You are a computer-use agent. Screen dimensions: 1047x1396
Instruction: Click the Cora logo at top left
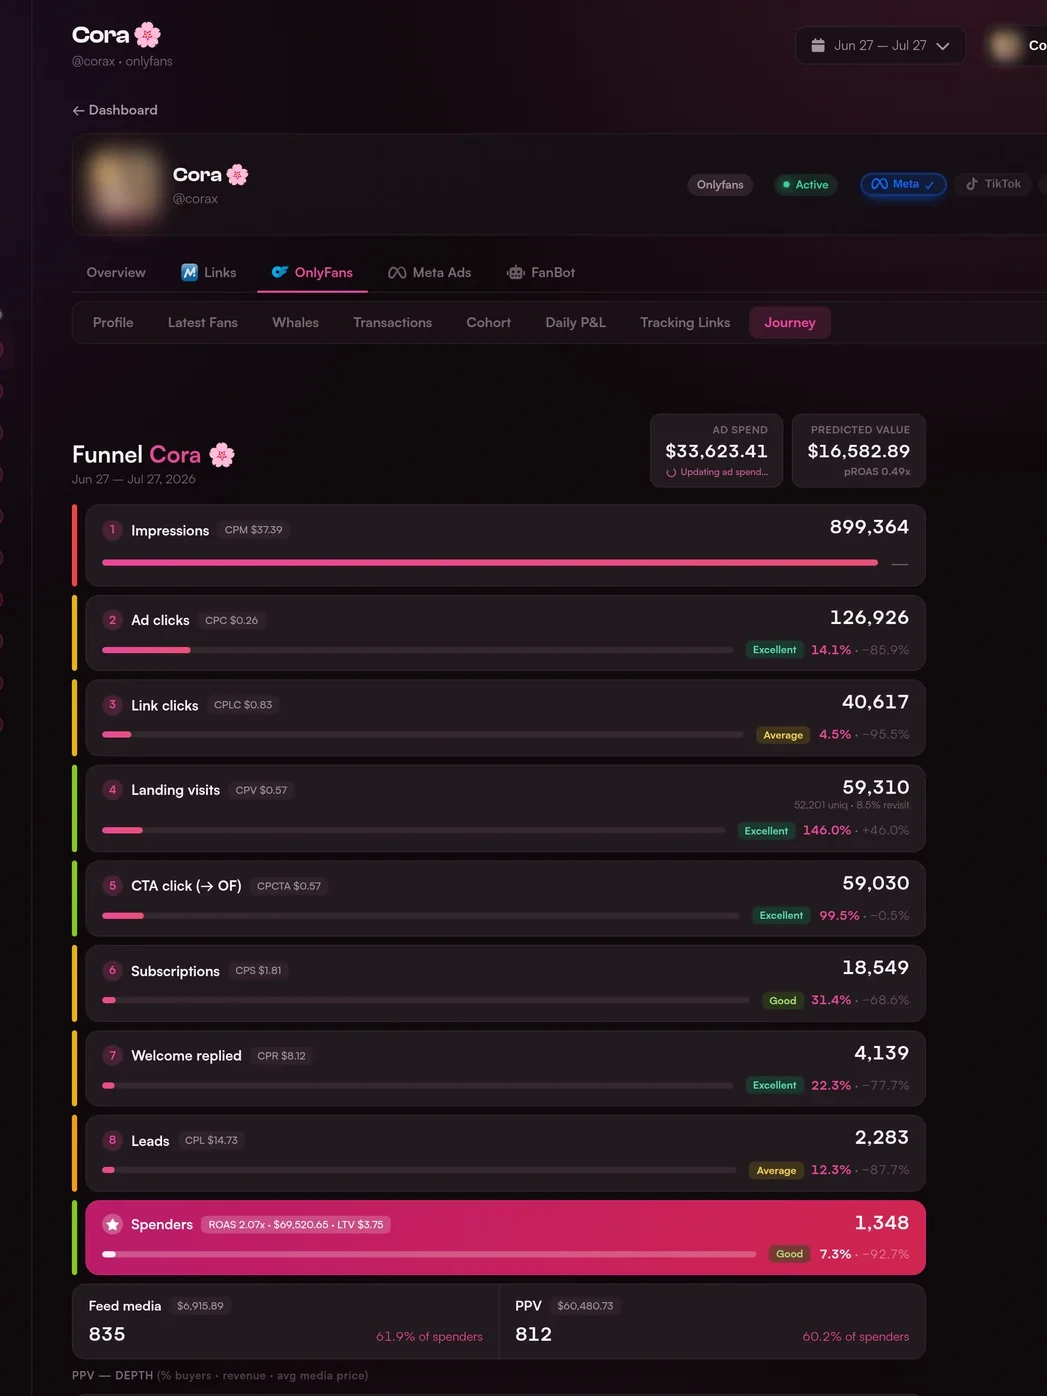pyautogui.click(x=116, y=35)
